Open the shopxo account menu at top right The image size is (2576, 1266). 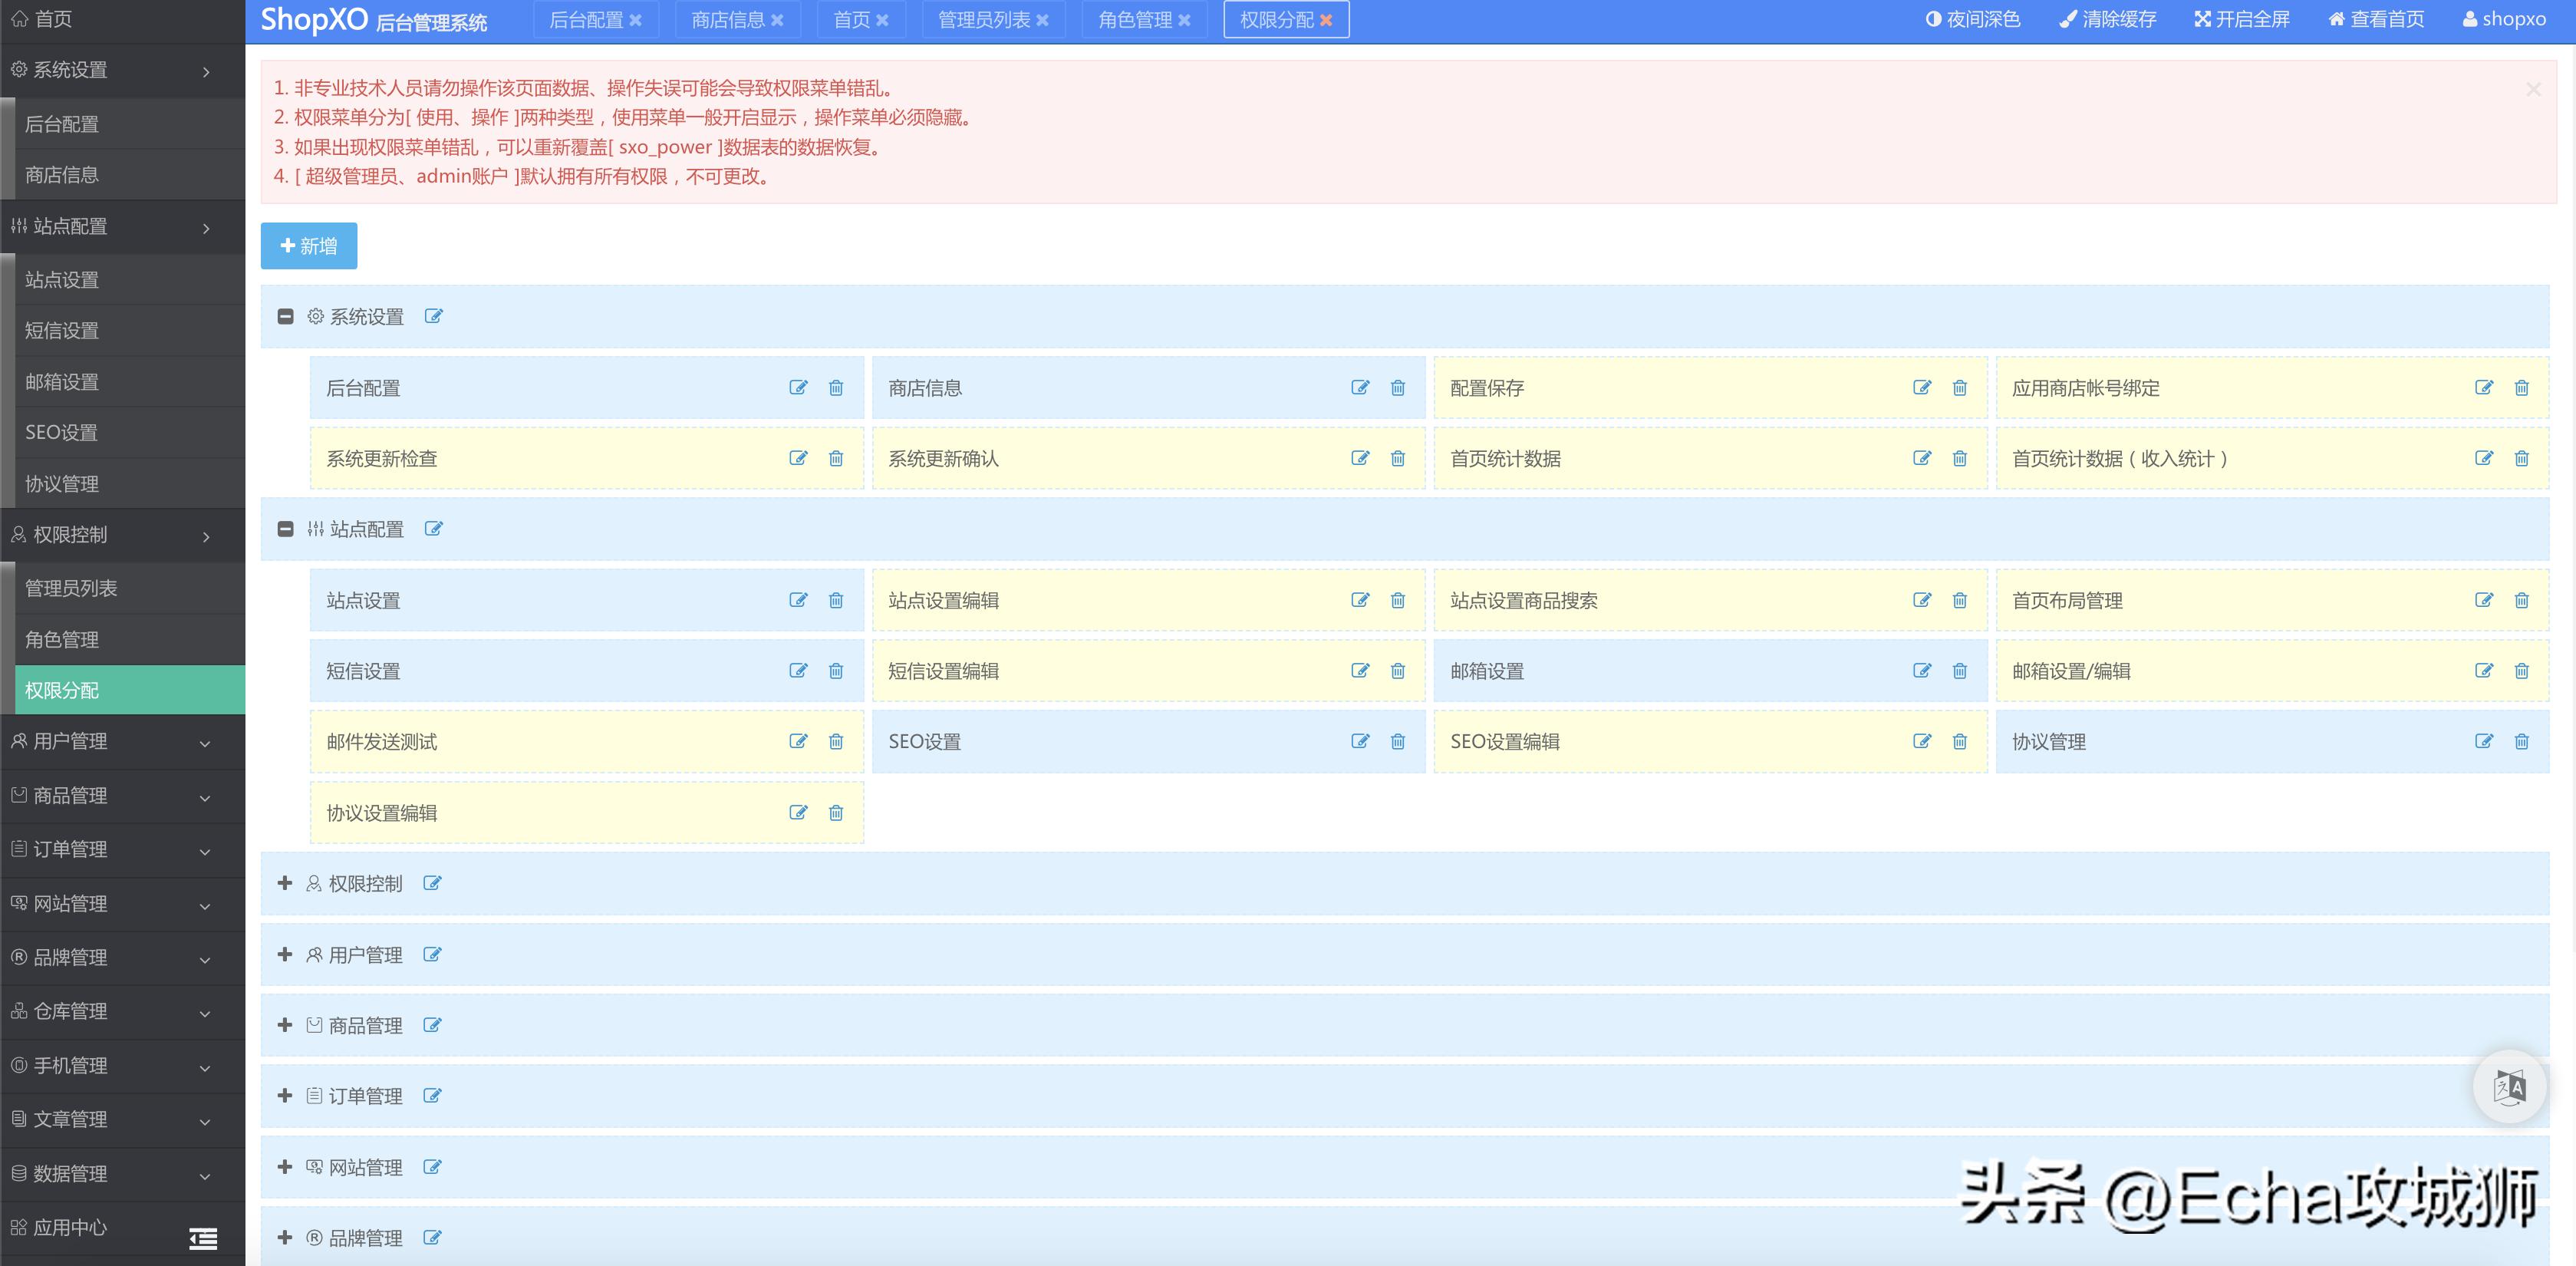coord(2504,19)
